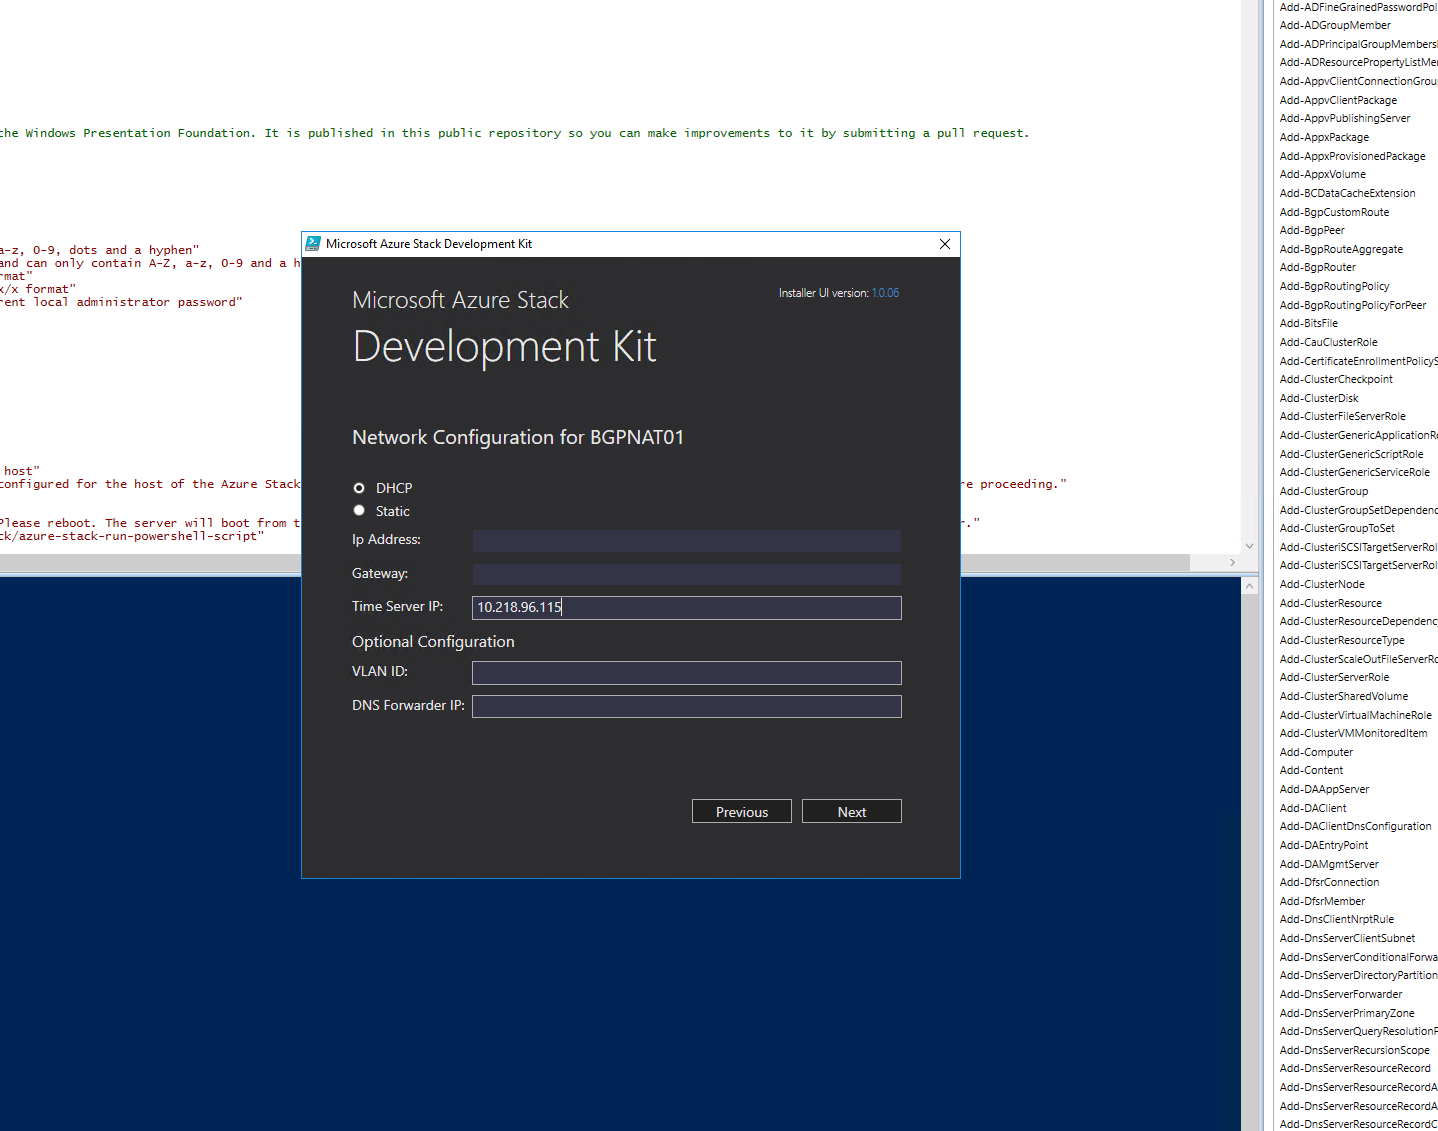The height and width of the screenshot is (1131, 1438).
Task: Select Add-DnsServerClientSubnet command
Action: click(1347, 938)
